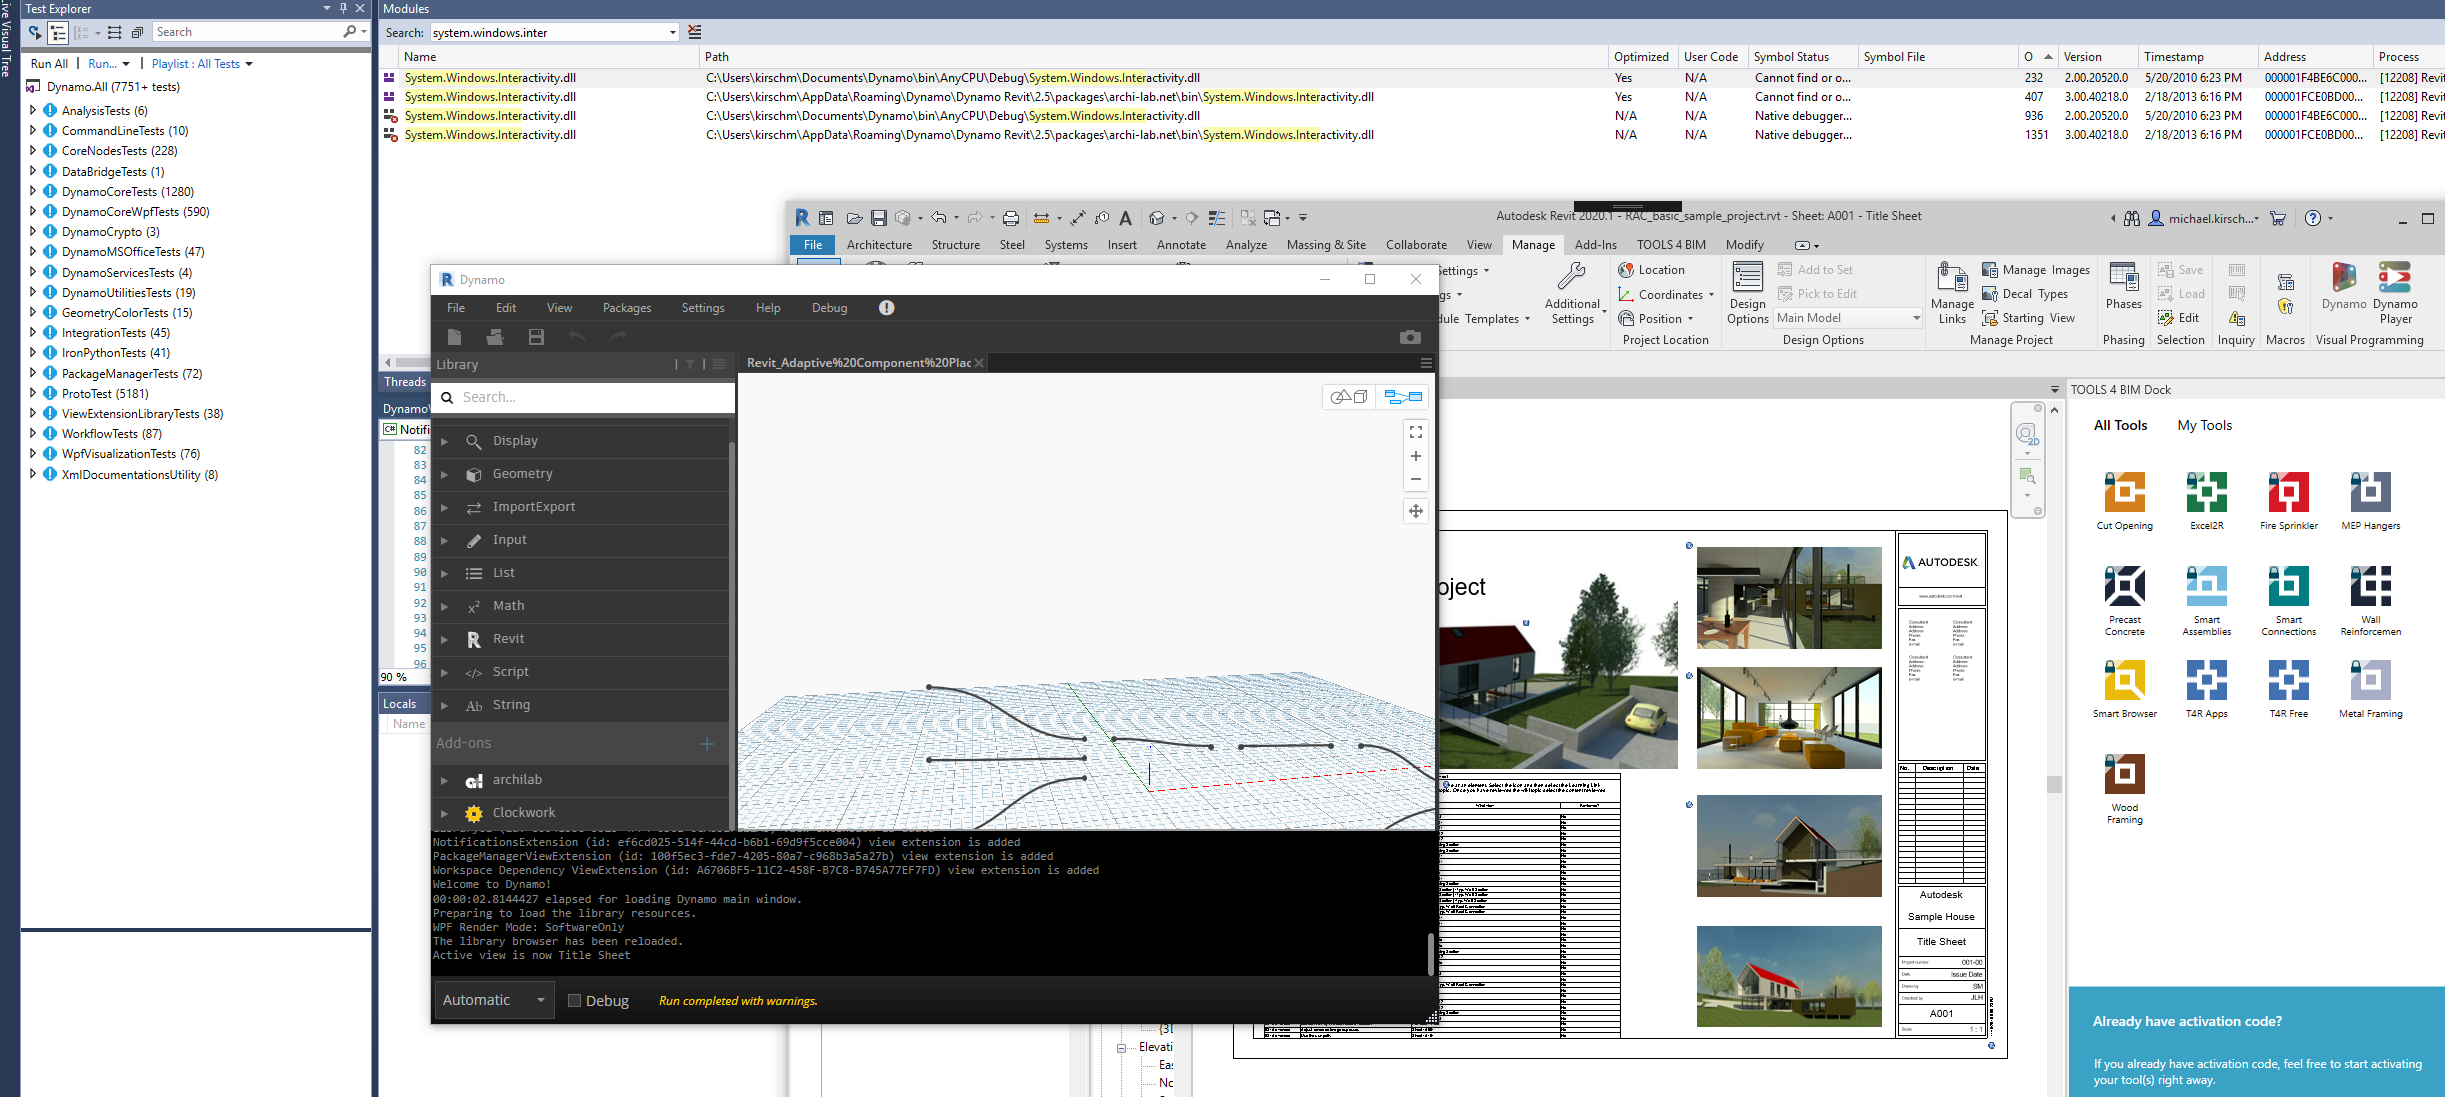The height and width of the screenshot is (1097, 2445).
Task: Toggle graph view in Dynamo canvas
Action: (1403, 397)
